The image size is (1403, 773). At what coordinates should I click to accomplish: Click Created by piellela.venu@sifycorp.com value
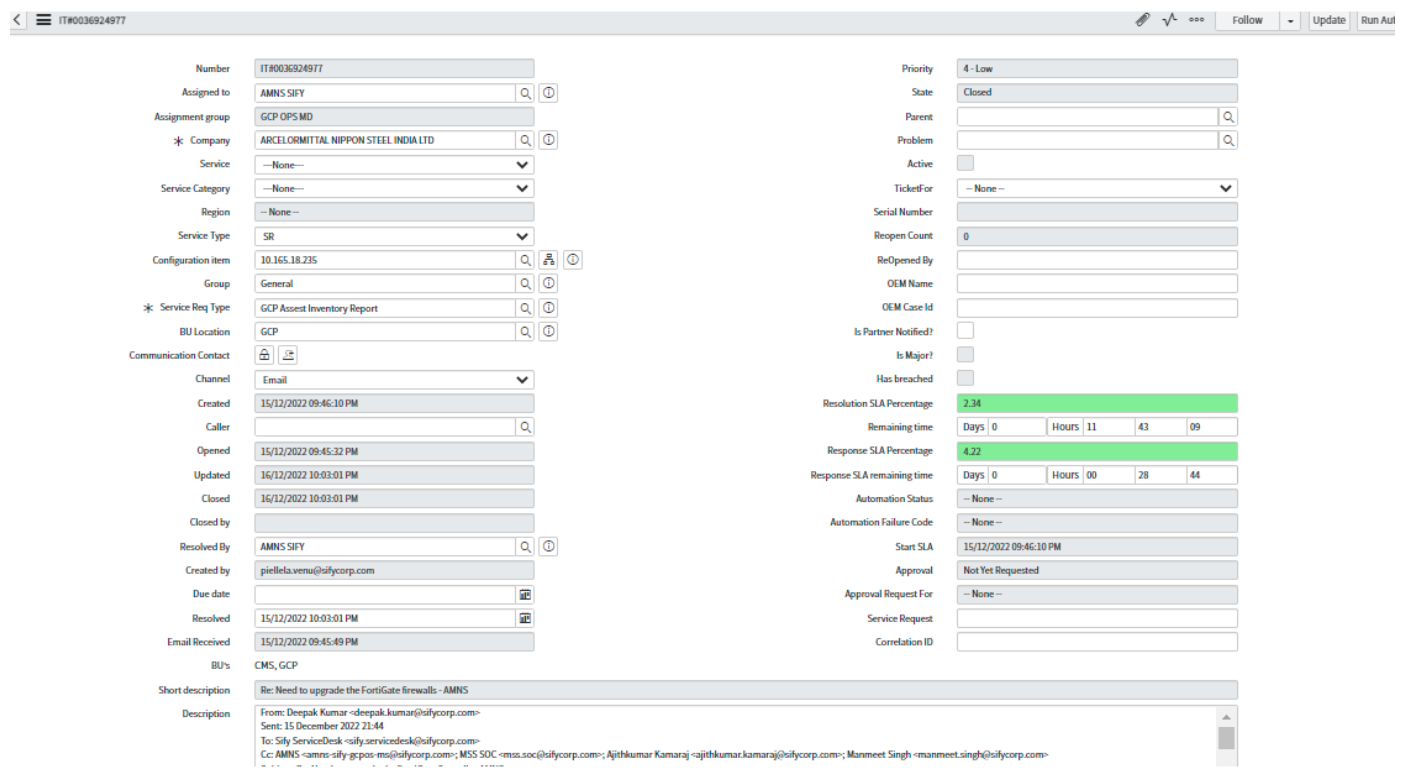[394, 570]
